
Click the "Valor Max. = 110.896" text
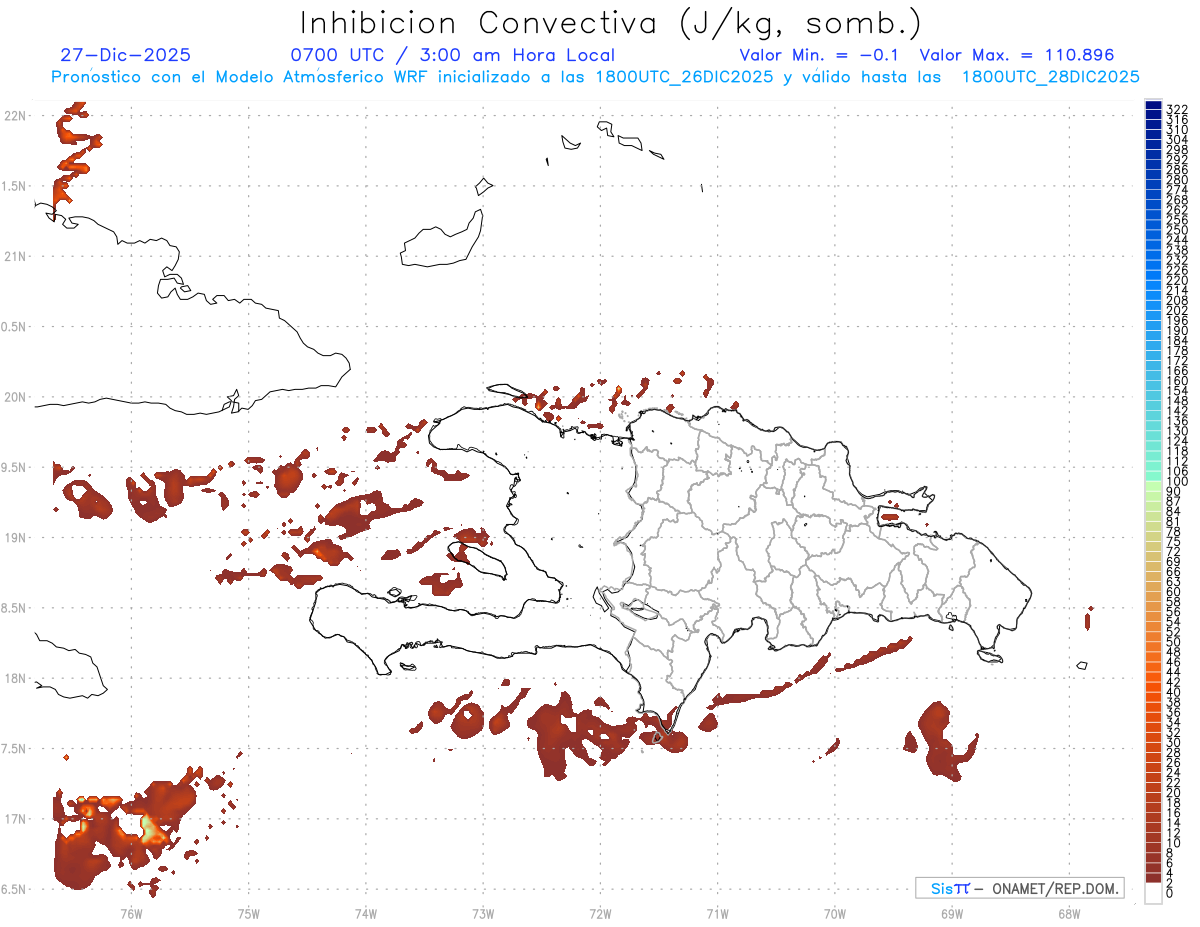click(1016, 55)
